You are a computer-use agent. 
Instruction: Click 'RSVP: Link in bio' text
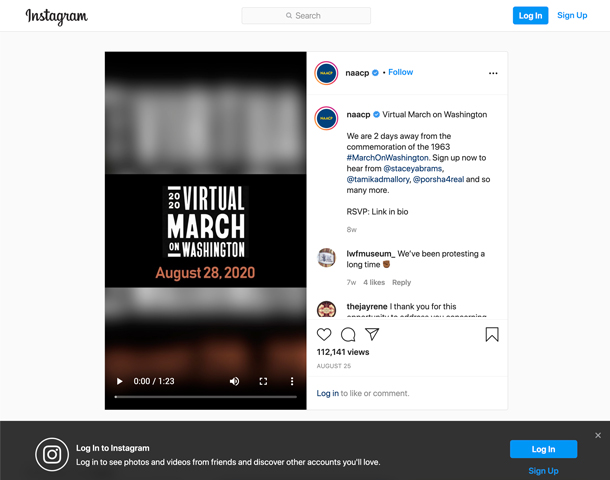[x=377, y=212]
